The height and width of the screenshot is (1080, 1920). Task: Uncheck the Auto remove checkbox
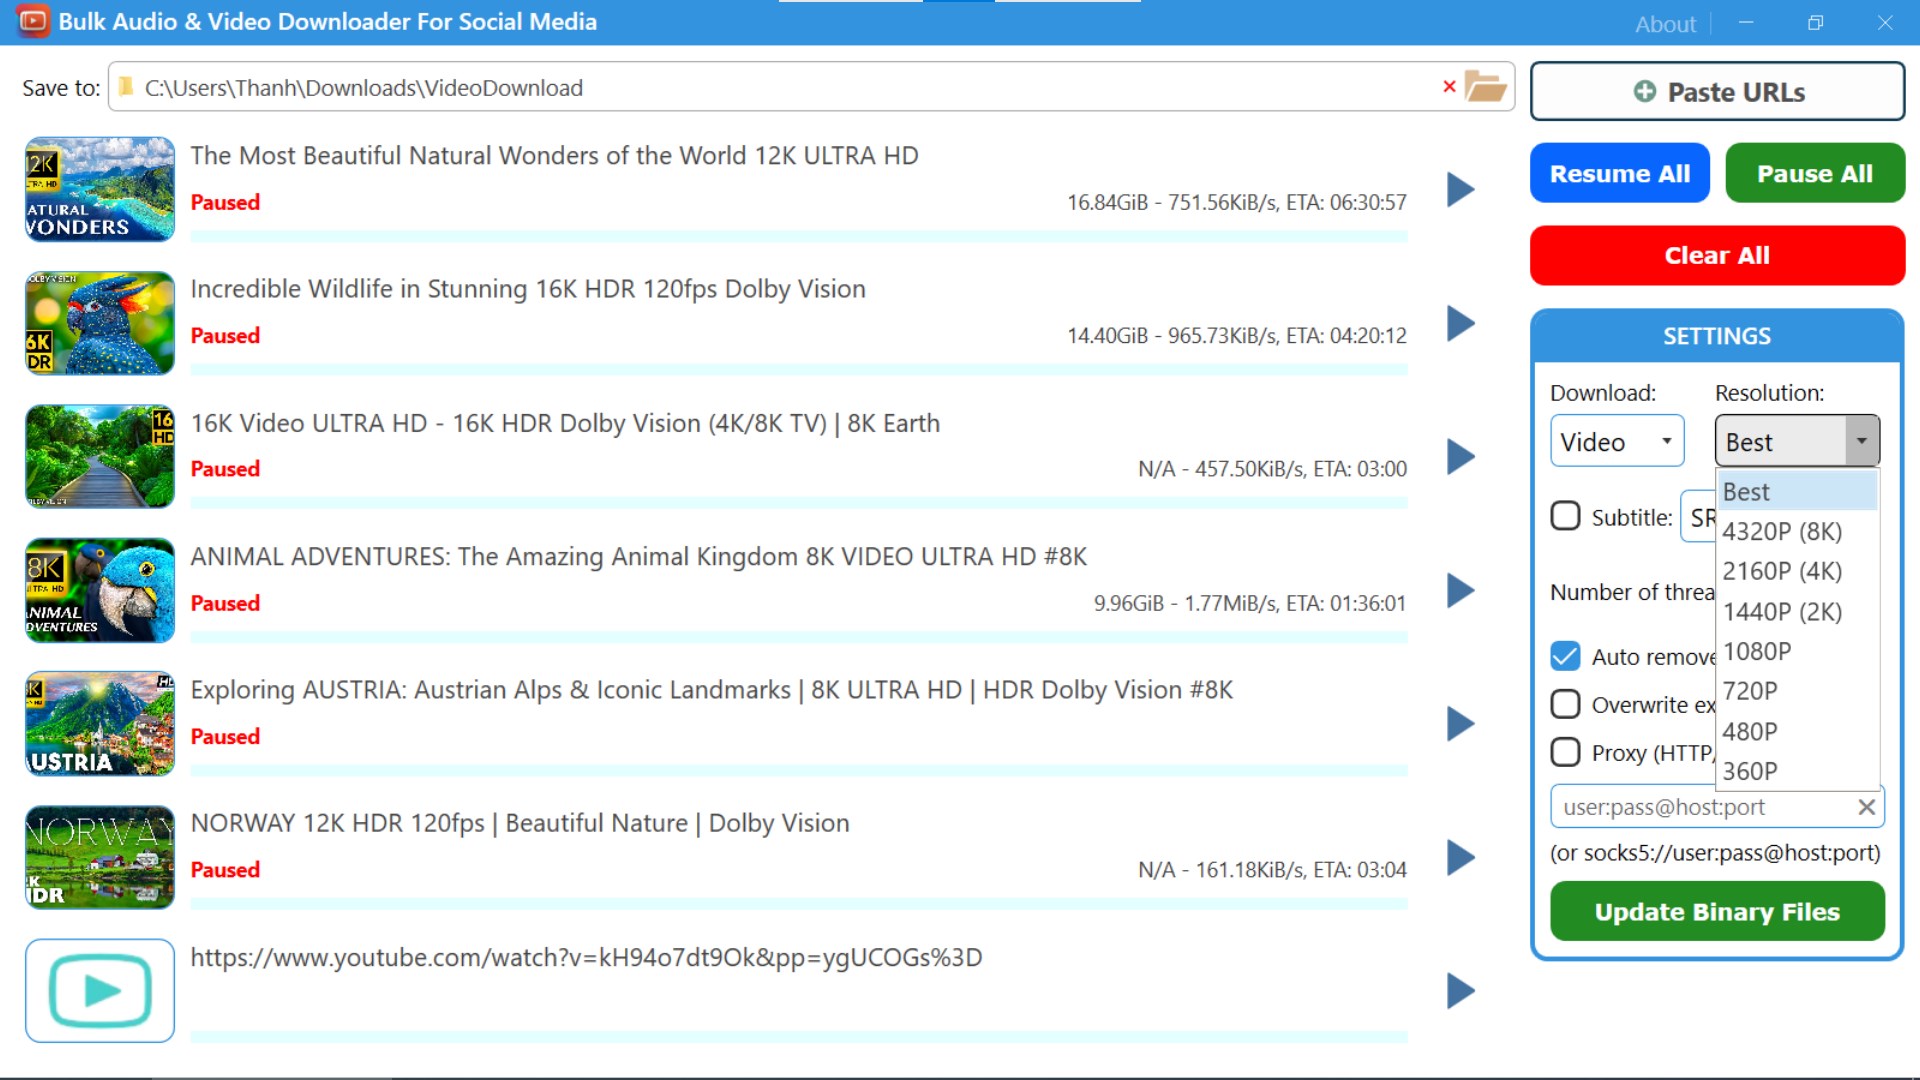tap(1565, 656)
